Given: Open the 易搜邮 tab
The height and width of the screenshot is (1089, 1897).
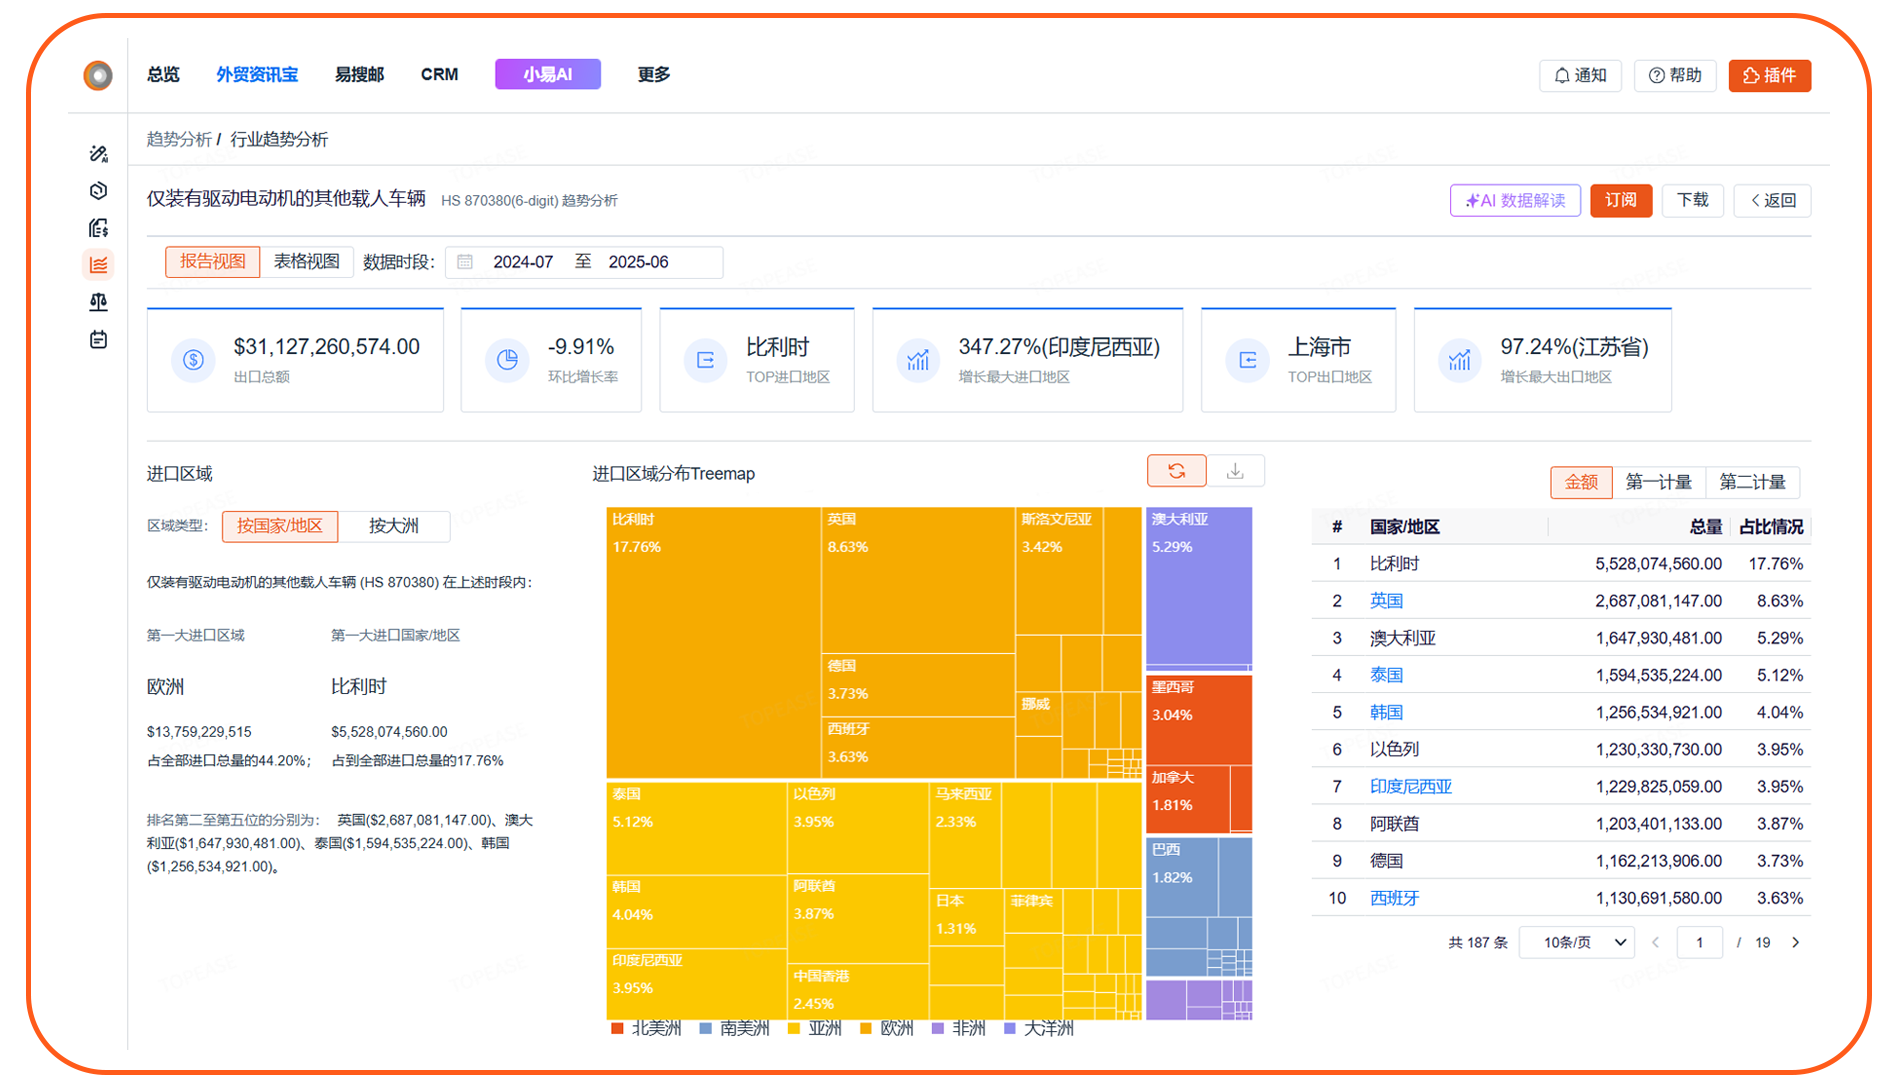Looking at the screenshot, I should coord(359,75).
